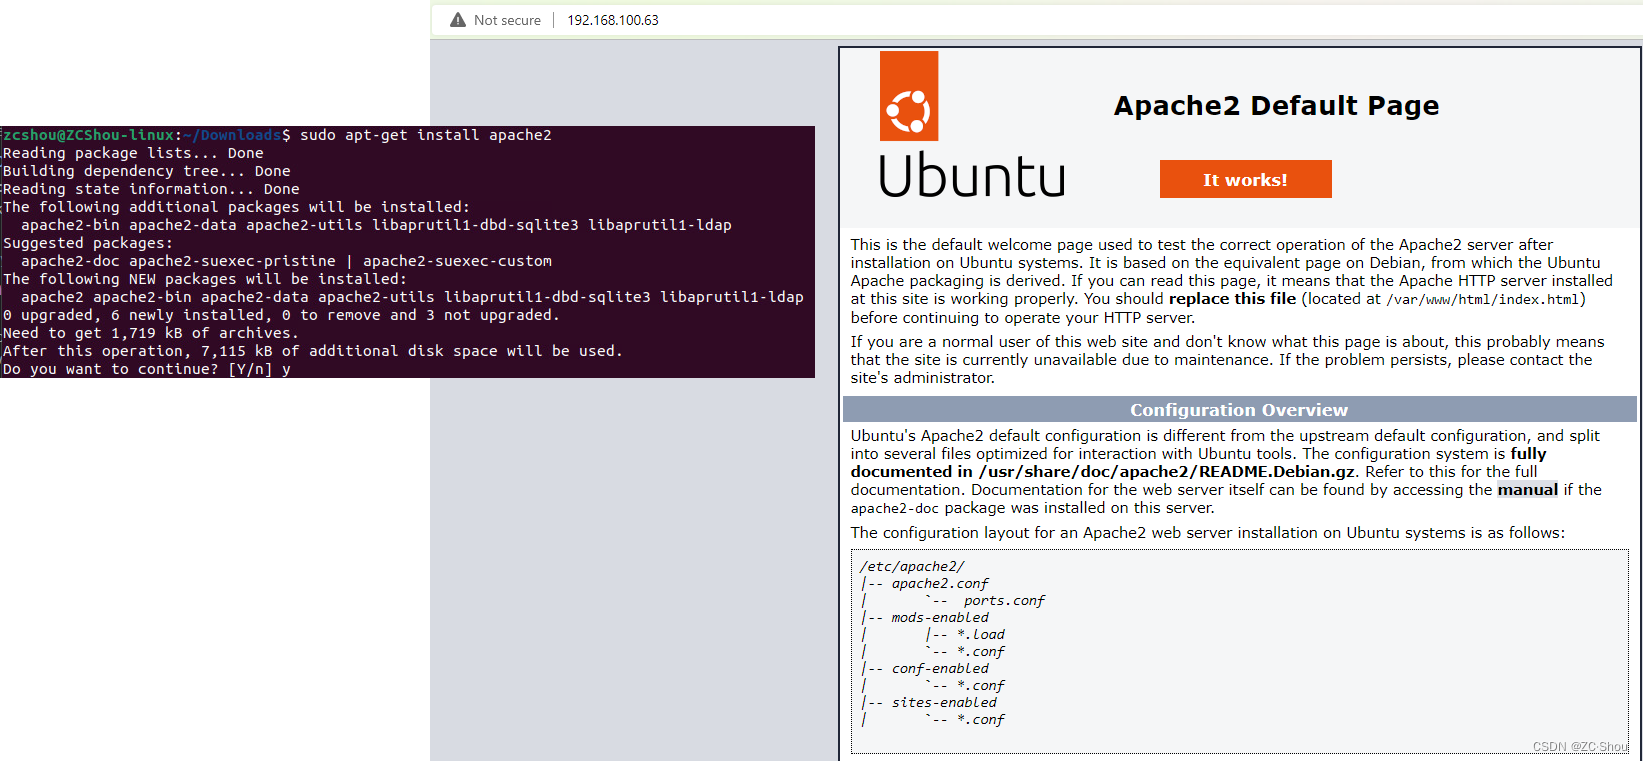The image size is (1643, 761).
Task: Click terminal line 'Need to get 1,719 kB of archives.'
Action: tap(151, 333)
